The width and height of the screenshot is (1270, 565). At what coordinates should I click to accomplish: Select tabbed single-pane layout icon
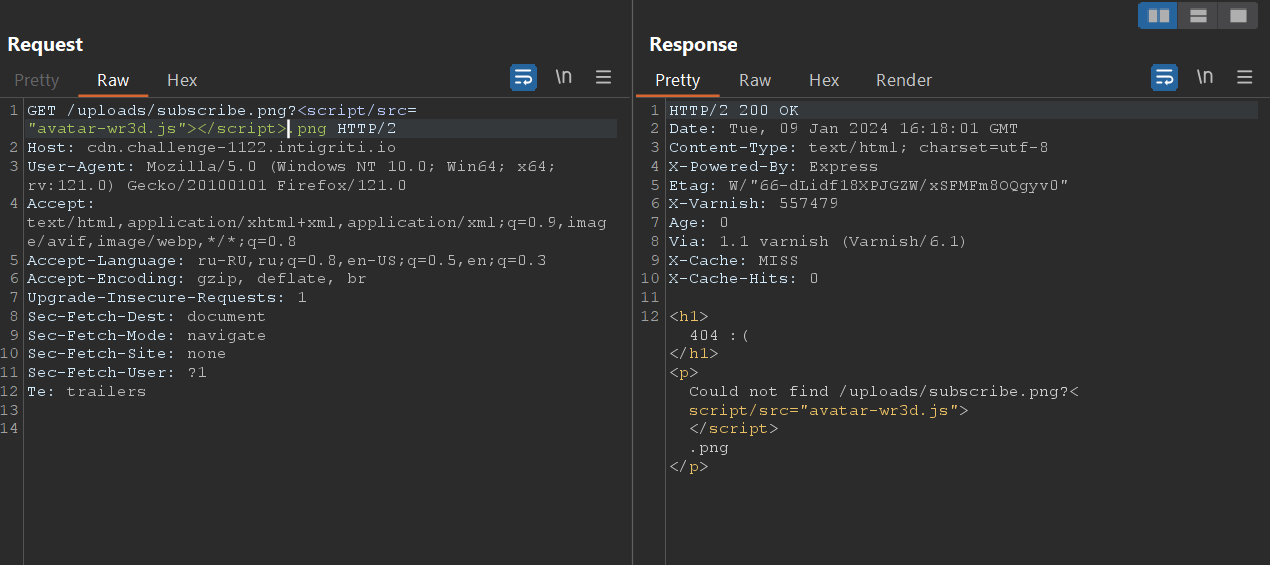pos(1238,16)
